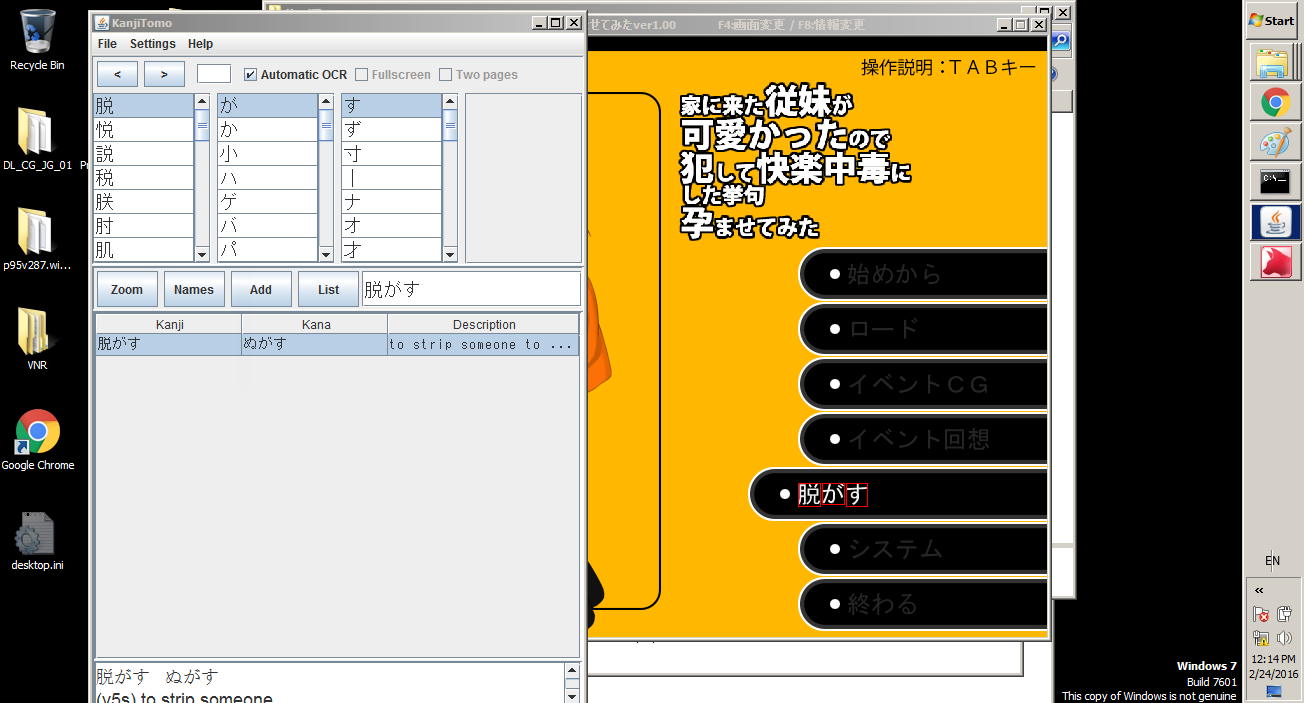Tick the Two pages checkbox
1304x703 pixels.
click(x=446, y=75)
